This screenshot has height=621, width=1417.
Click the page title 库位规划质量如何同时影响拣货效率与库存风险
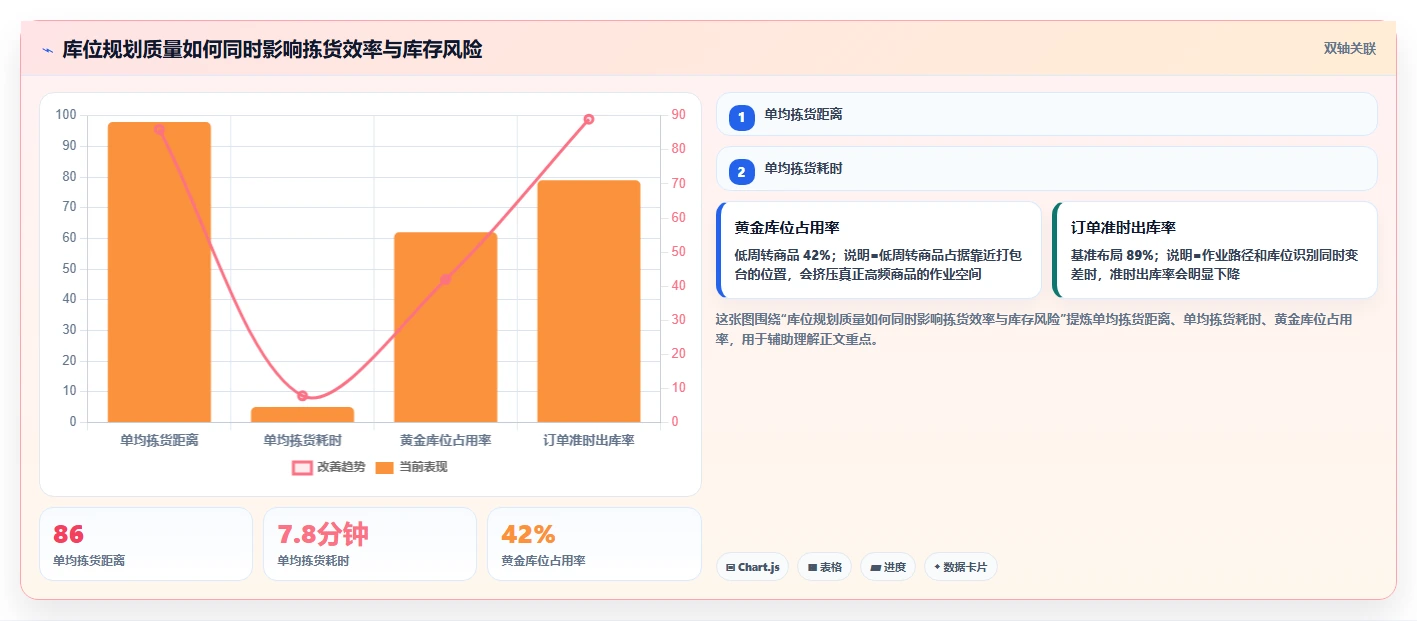(x=272, y=49)
